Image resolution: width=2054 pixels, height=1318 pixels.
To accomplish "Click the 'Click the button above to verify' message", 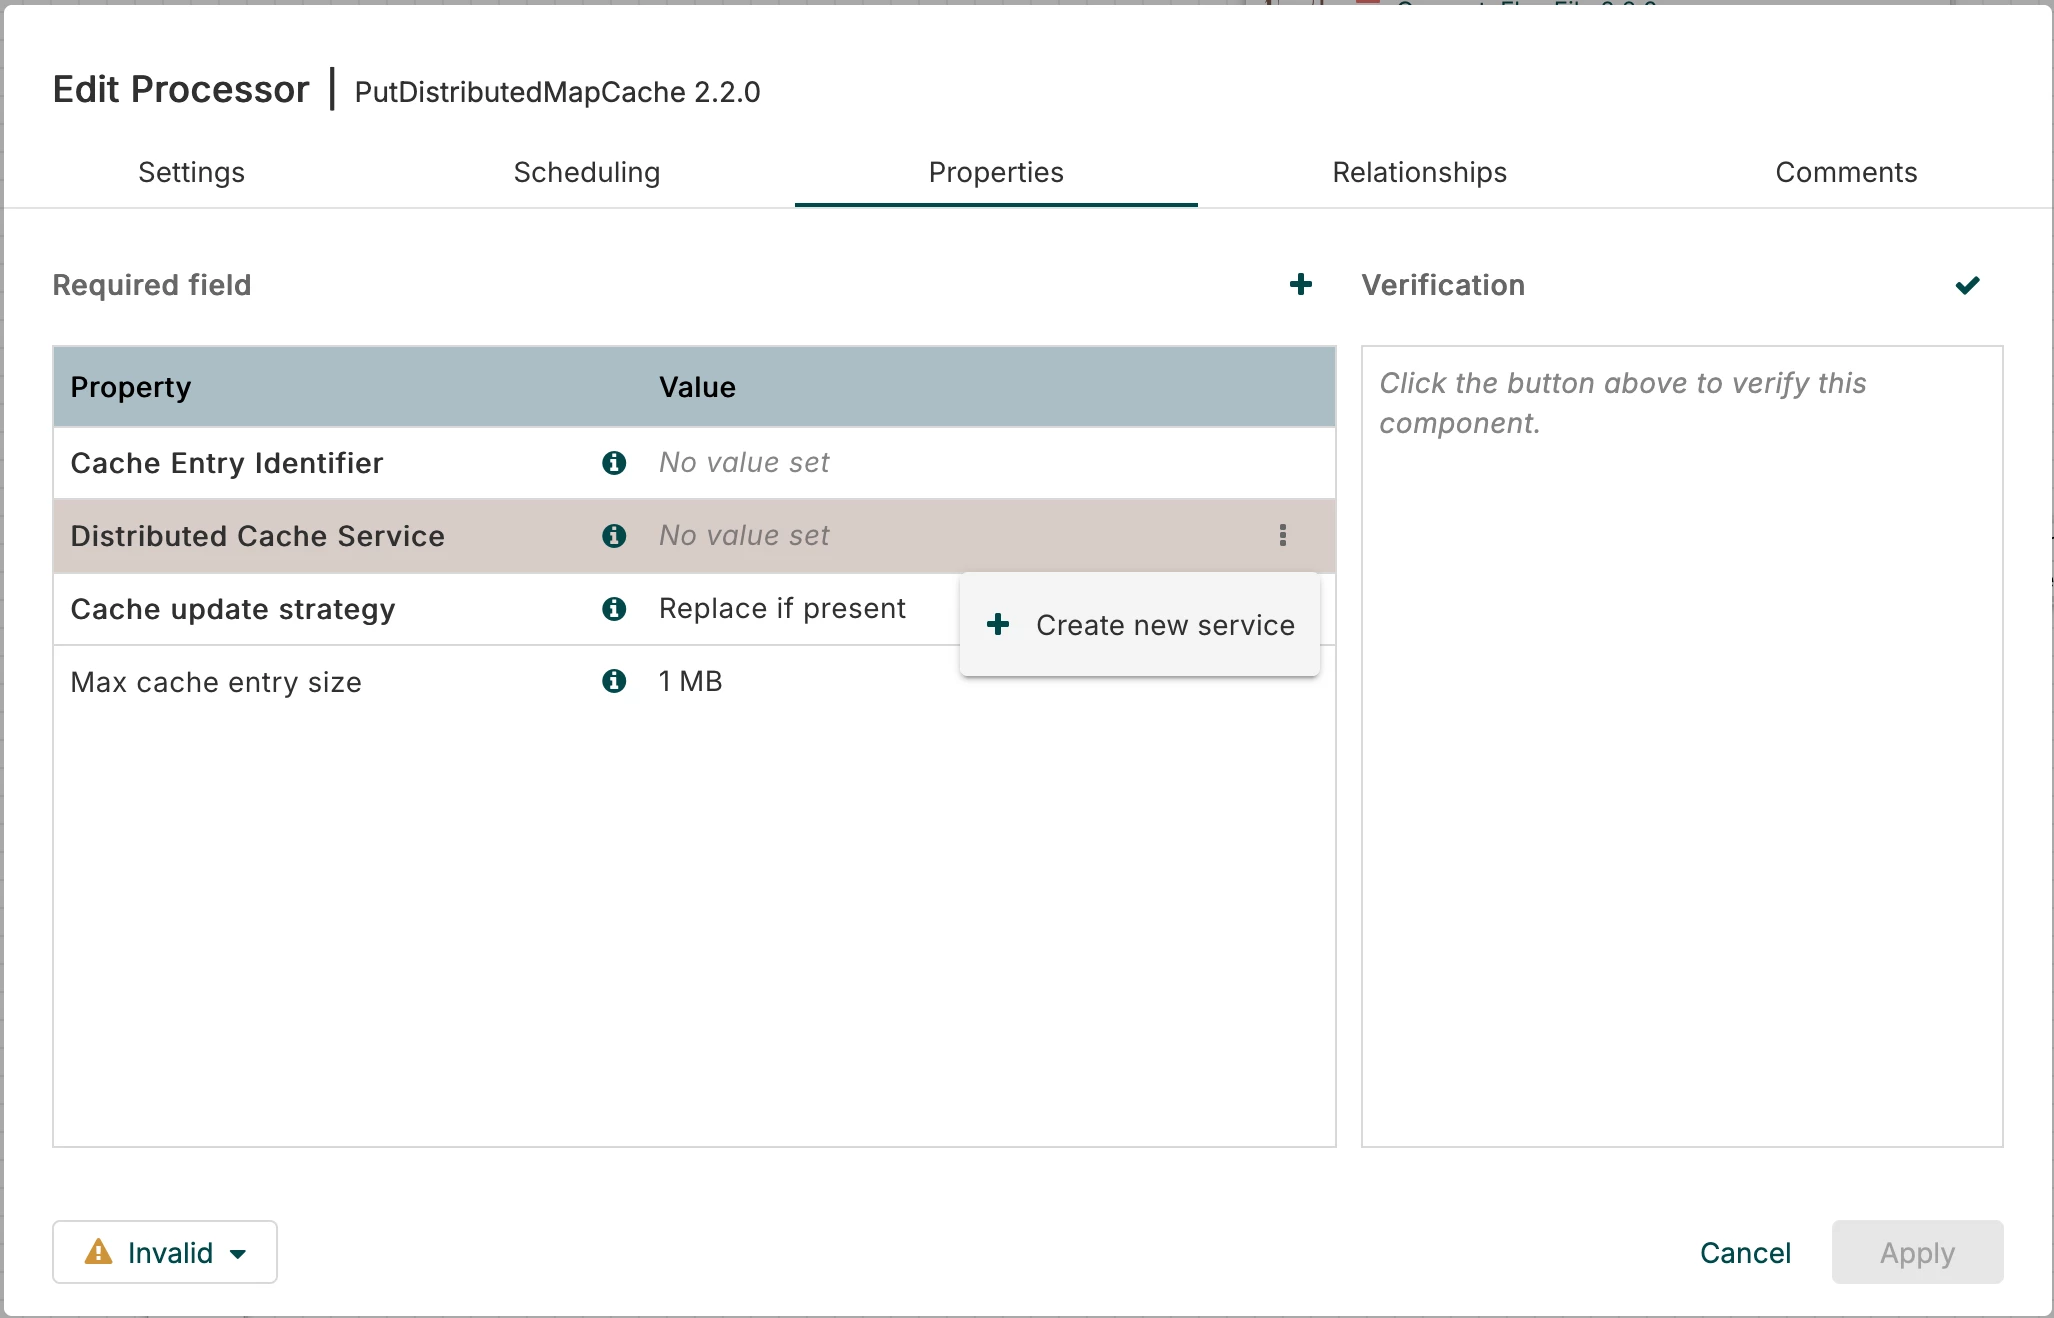I will click(x=1622, y=403).
